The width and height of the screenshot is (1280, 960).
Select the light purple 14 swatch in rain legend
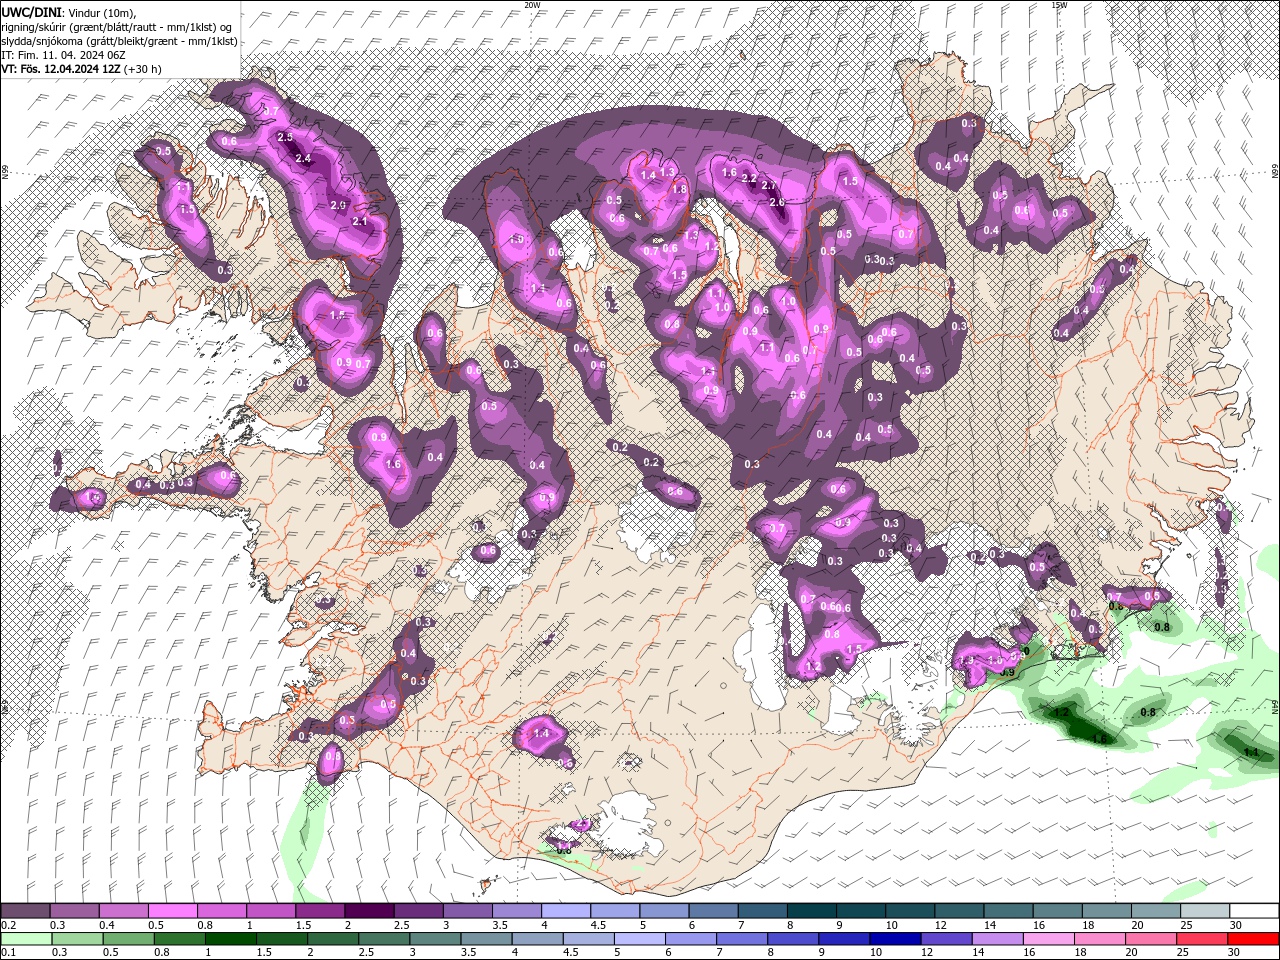997,939
